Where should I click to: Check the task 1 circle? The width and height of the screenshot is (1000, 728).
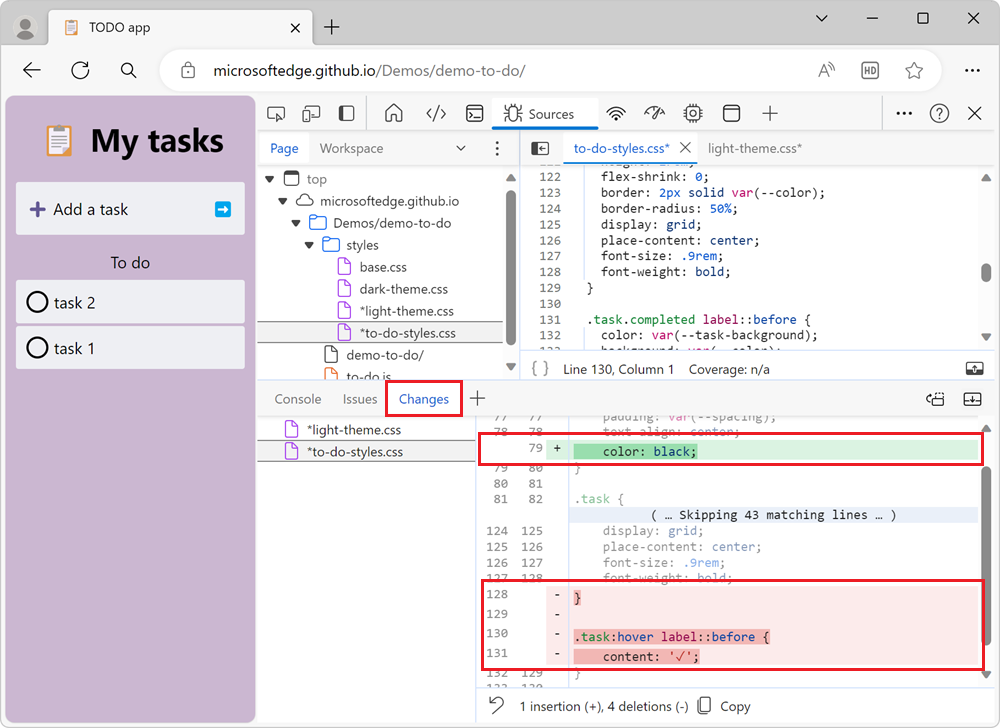click(37, 349)
